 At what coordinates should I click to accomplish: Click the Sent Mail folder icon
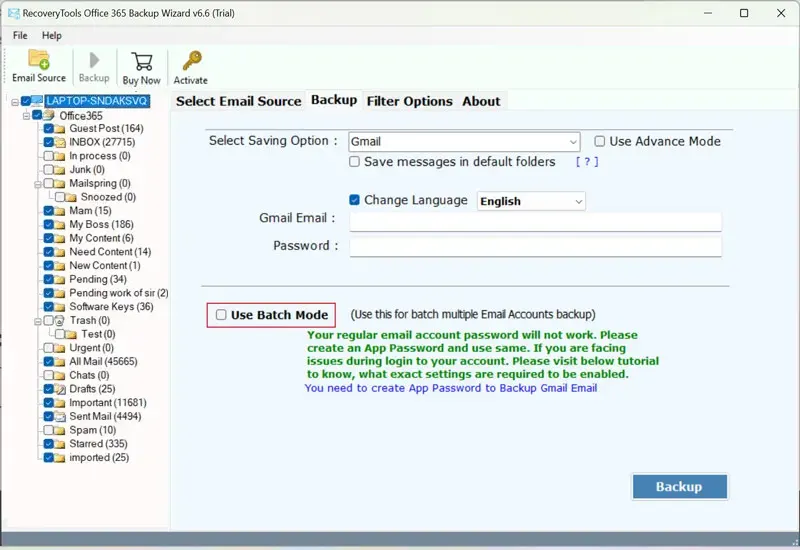tap(61, 416)
